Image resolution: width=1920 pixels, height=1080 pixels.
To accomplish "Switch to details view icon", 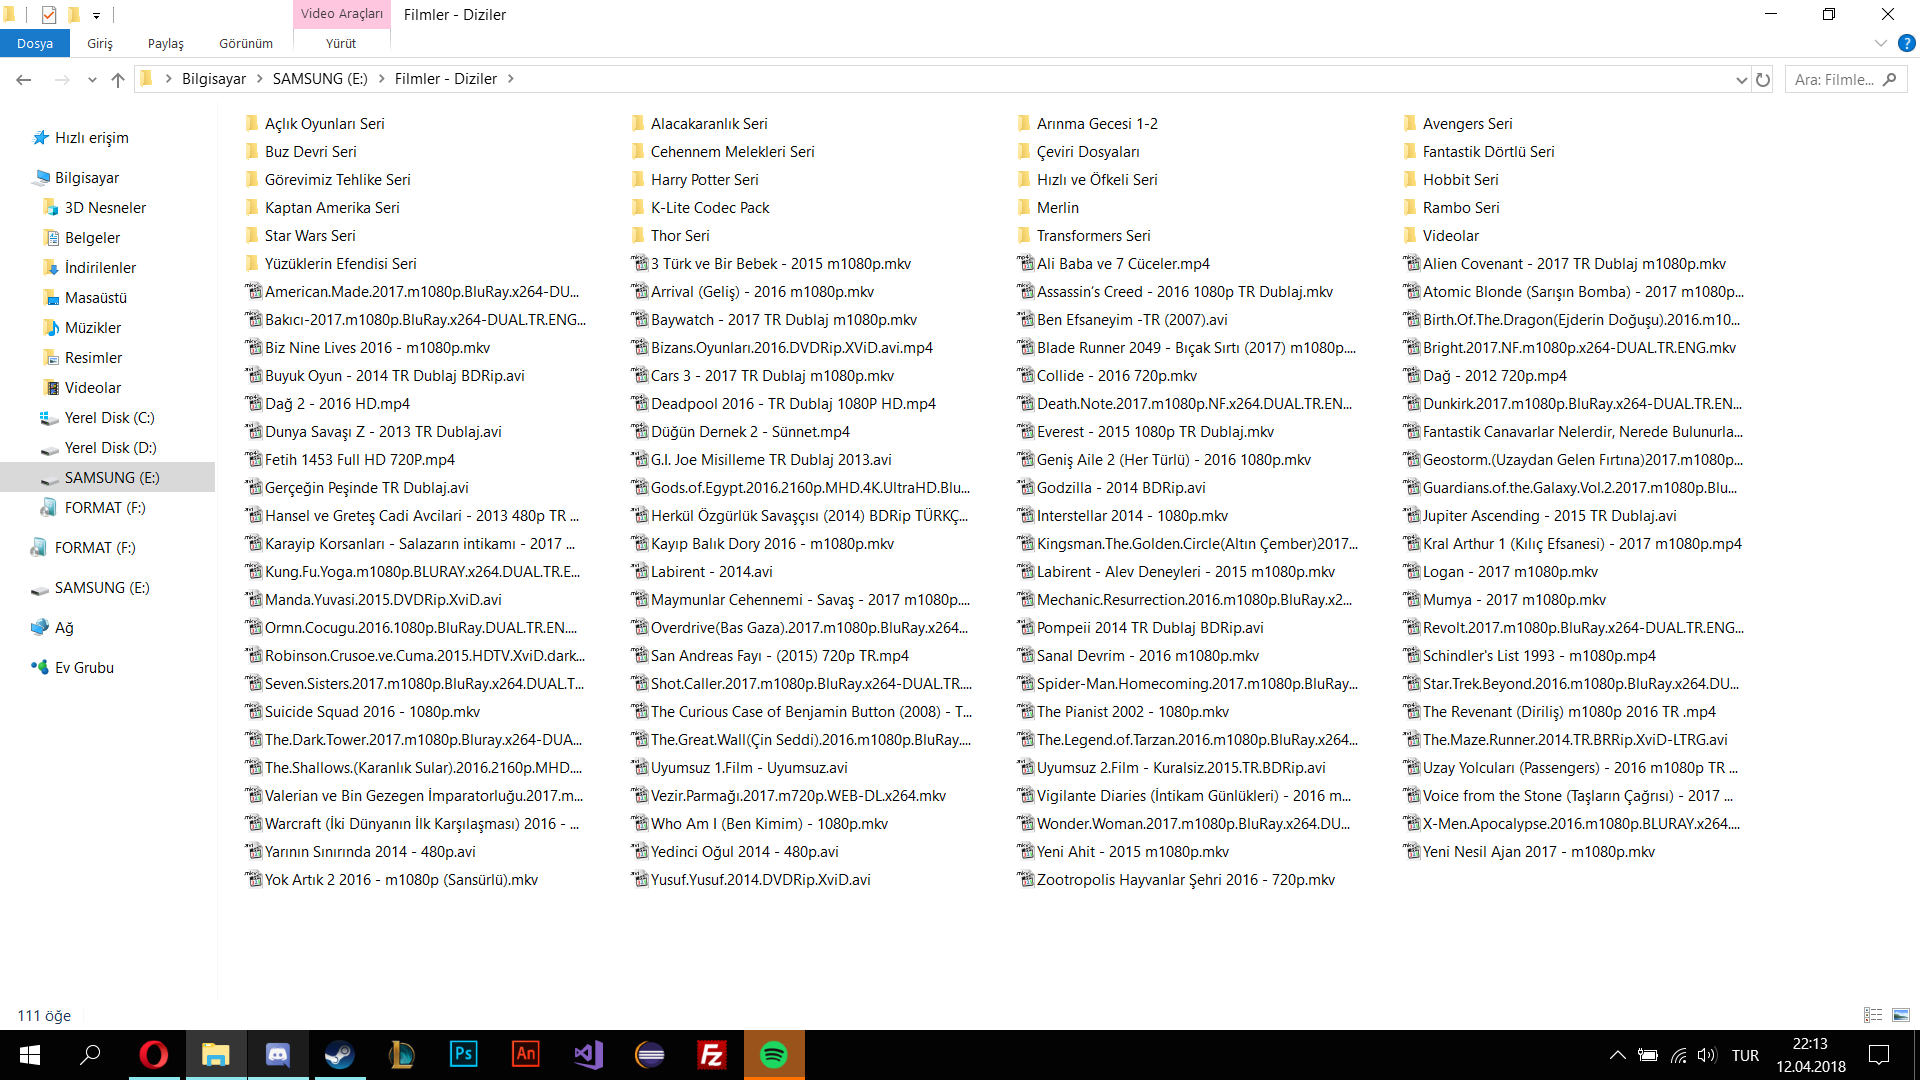I will coord(1873,1015).
